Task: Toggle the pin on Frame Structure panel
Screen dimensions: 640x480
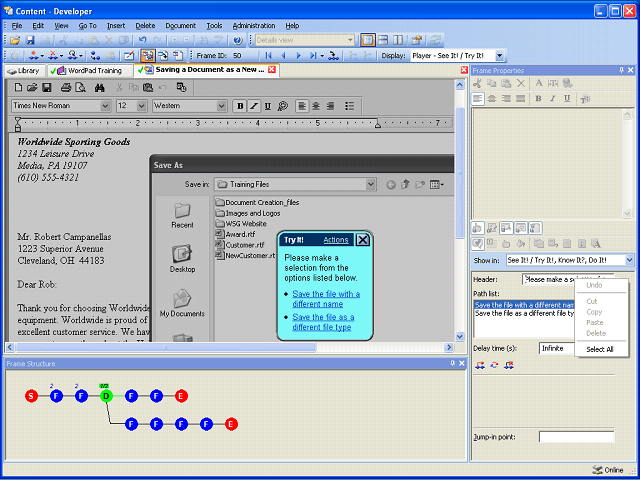Action: click(x=452, y=363)
